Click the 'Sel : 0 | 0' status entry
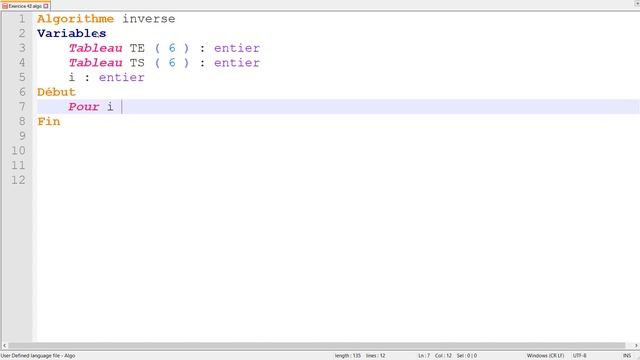This screenshot has width=640, height=360. [x=467, y=356]
